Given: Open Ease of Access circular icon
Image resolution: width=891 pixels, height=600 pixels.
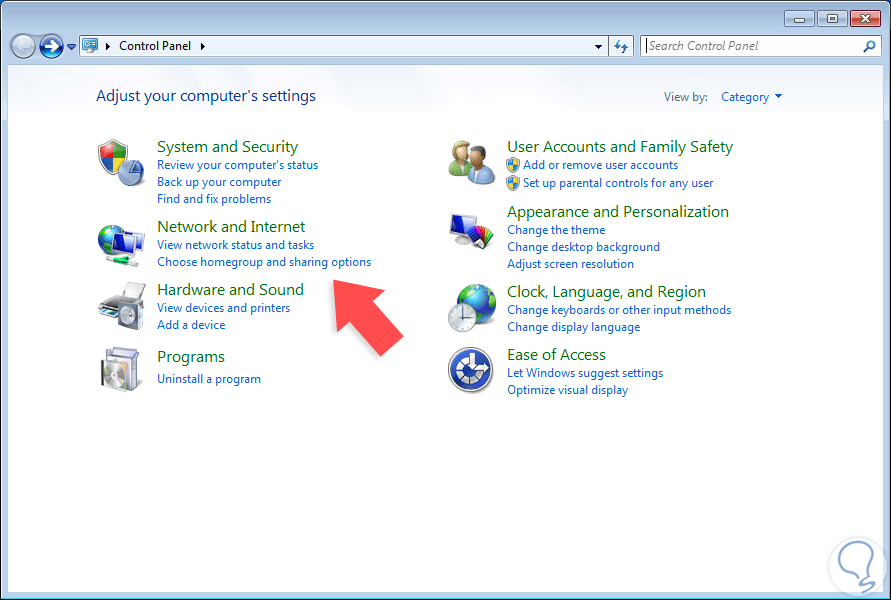Looking at the screenshot, I should coord(471,370).
